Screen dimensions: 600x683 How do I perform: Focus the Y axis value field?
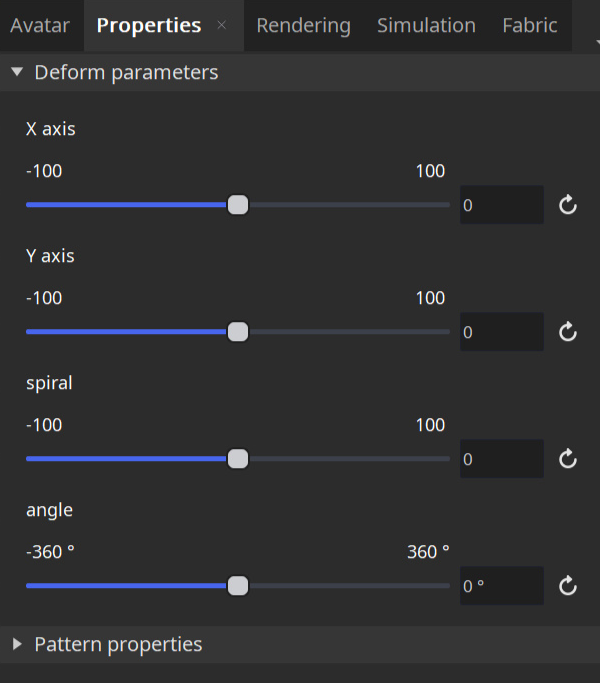point(501,332)
